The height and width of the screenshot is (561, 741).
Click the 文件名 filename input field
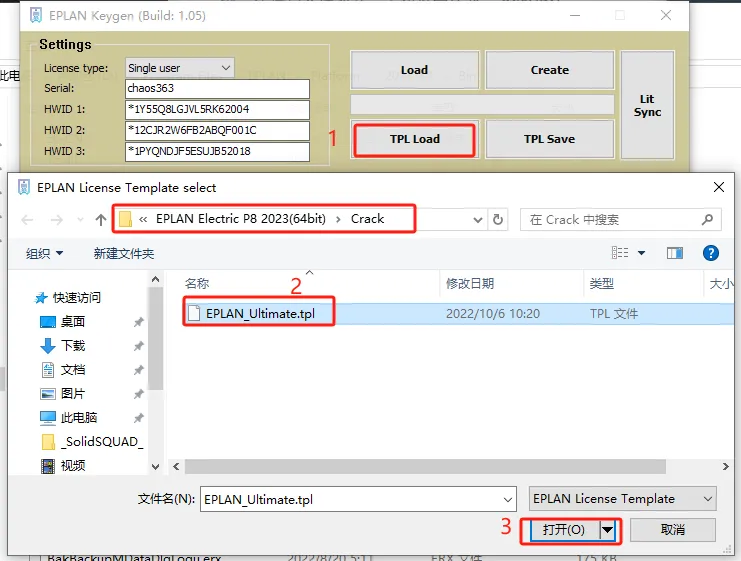coord(358,500)
